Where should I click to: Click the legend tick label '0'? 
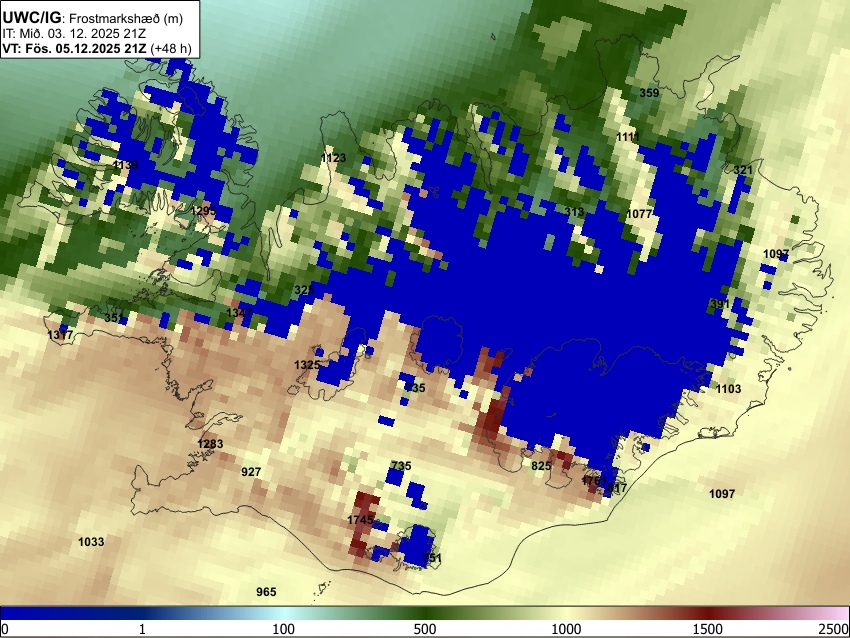tap(5, 629)
